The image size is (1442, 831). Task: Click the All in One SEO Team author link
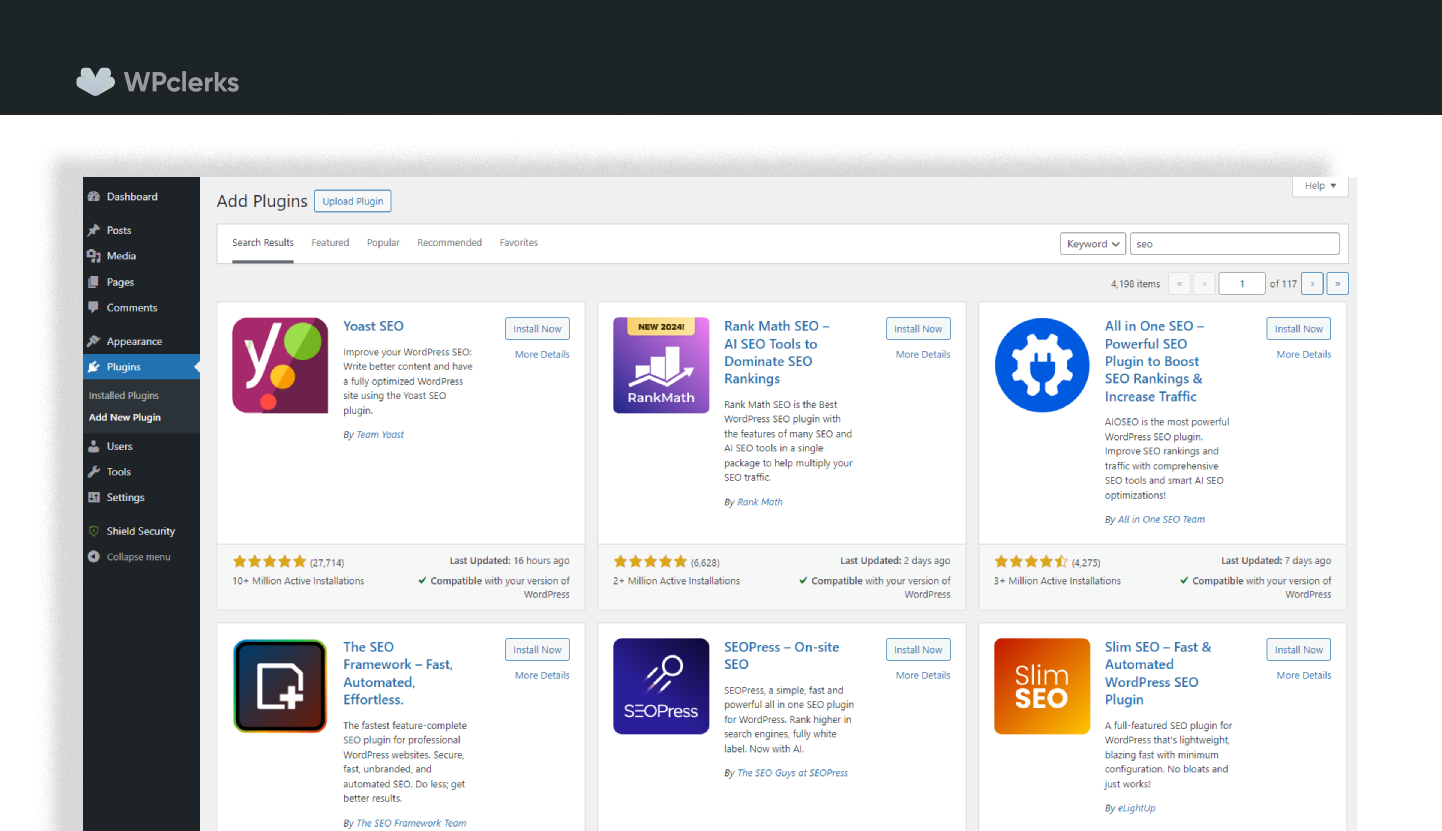tap(1161, 520)
